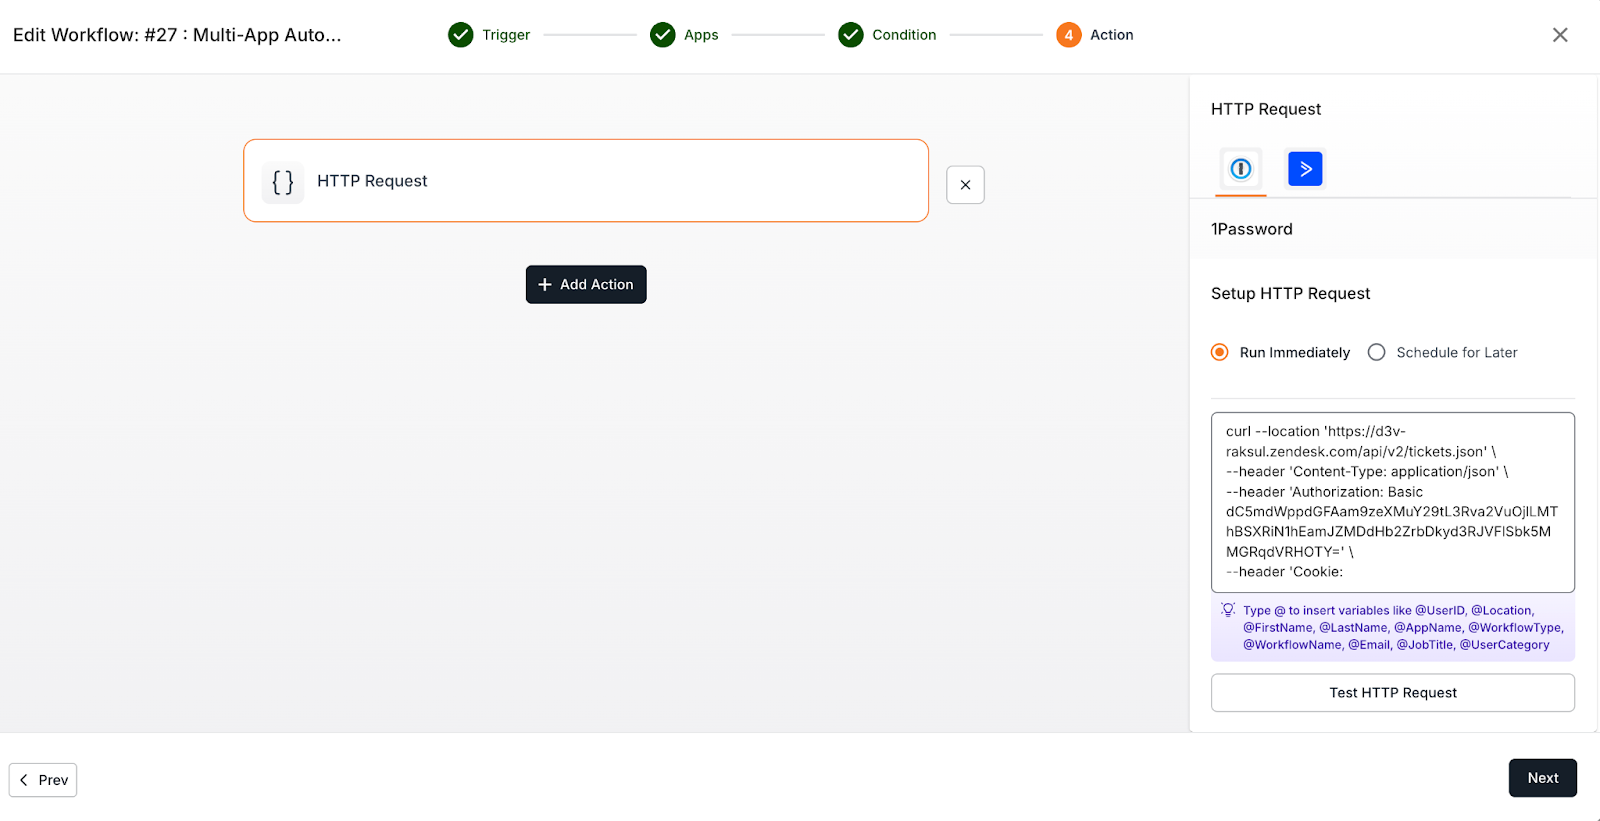
Task: Go back using the Prev button
Action: click(x=43, y=780)
